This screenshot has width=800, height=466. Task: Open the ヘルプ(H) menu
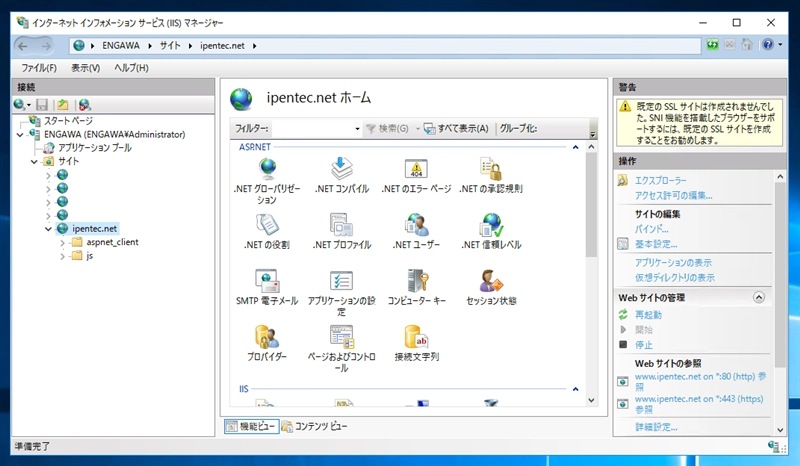(x=131, y=68)
